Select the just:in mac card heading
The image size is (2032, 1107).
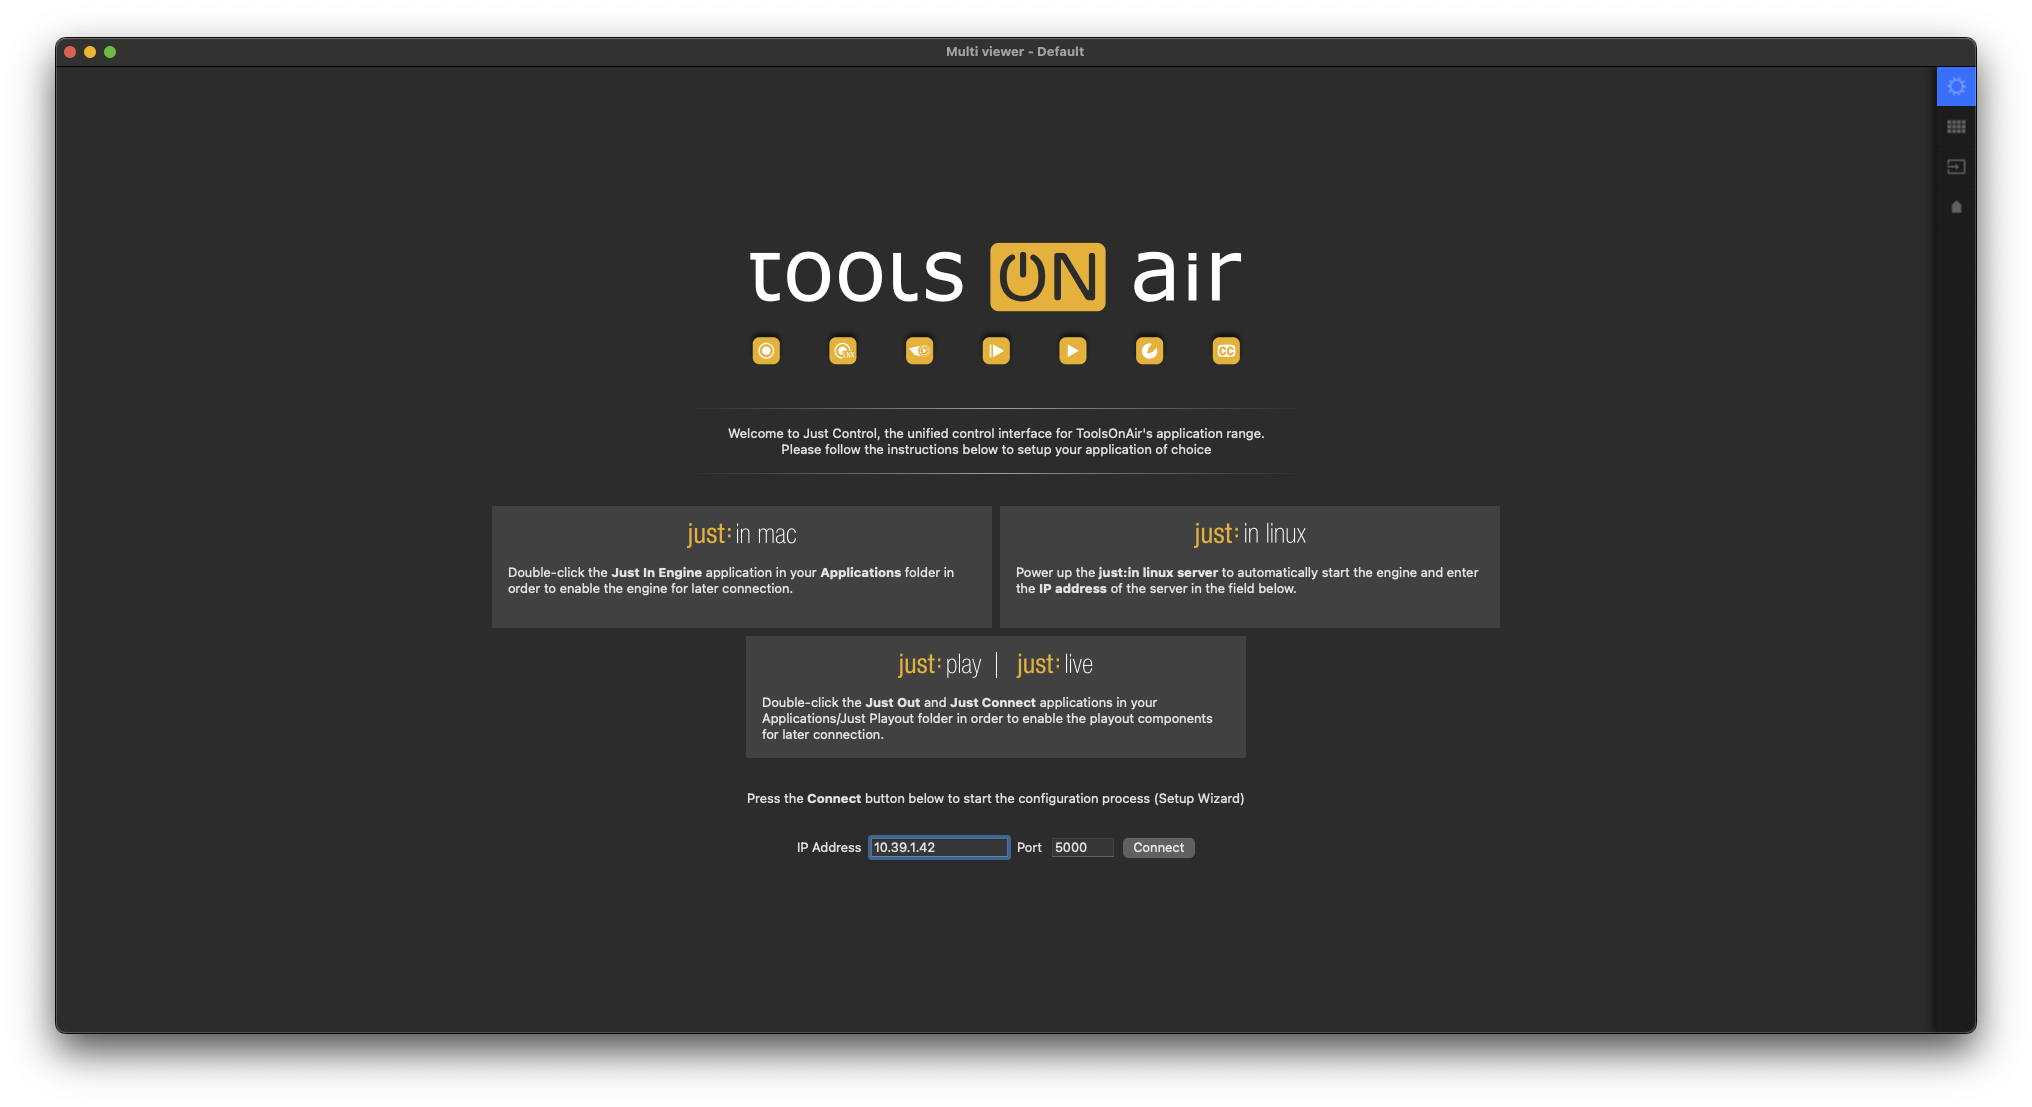pyautogui.click(x=742, y=534)
